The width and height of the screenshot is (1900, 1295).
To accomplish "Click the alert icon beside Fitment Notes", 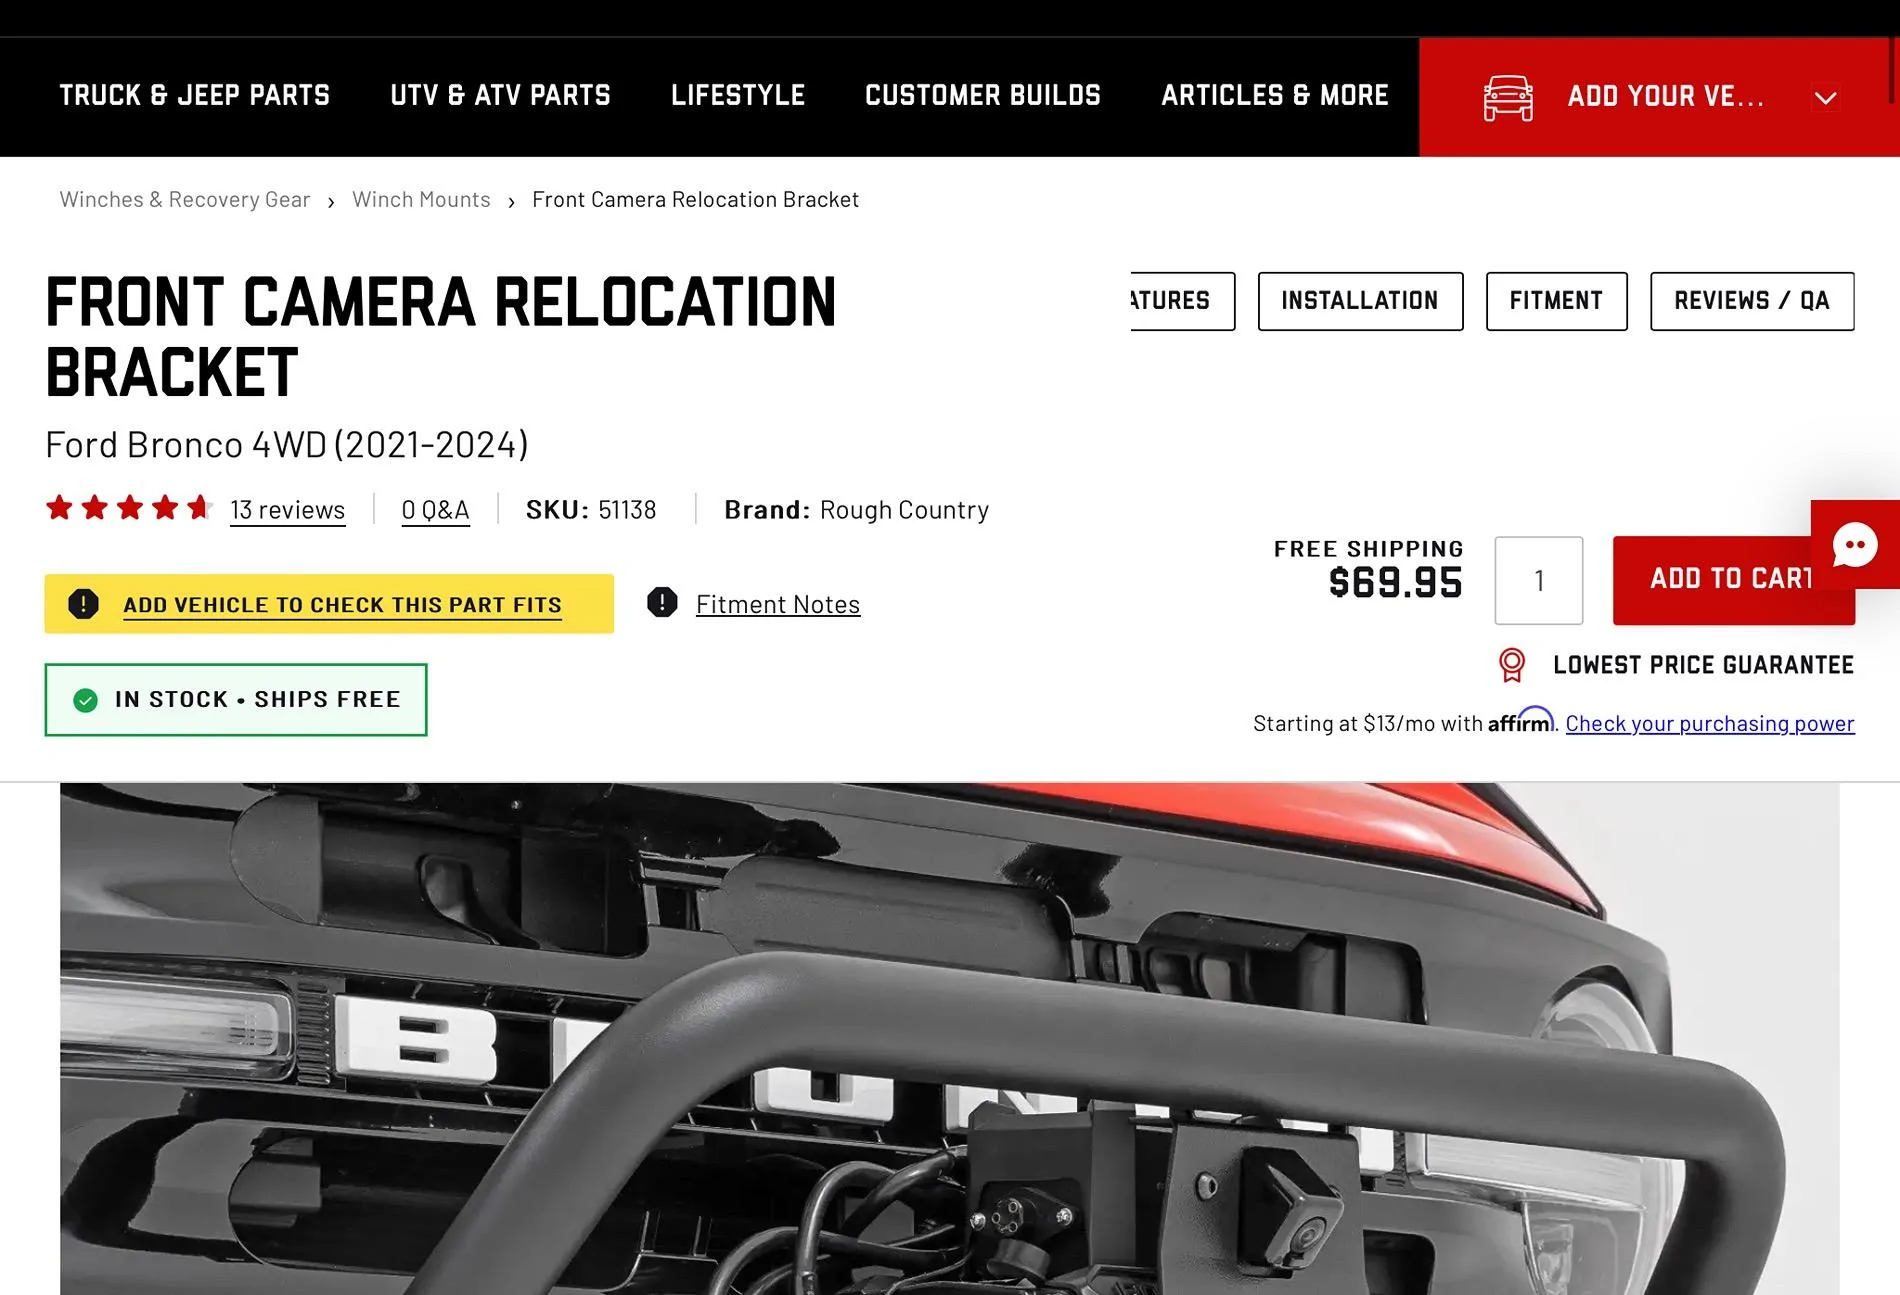I will 662,602.
